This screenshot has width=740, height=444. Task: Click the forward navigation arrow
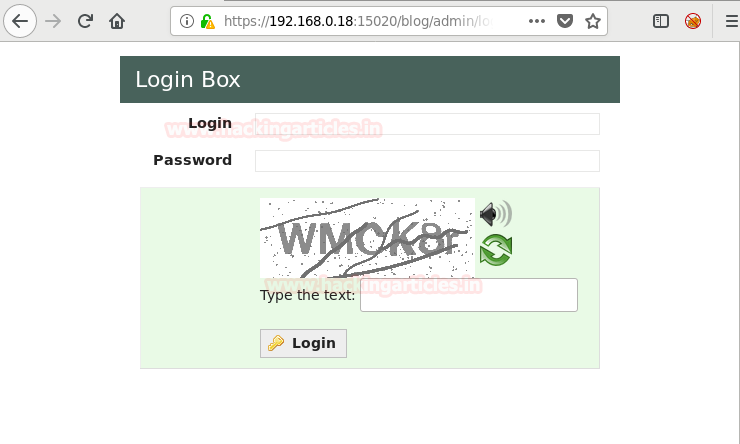(53, 21)
